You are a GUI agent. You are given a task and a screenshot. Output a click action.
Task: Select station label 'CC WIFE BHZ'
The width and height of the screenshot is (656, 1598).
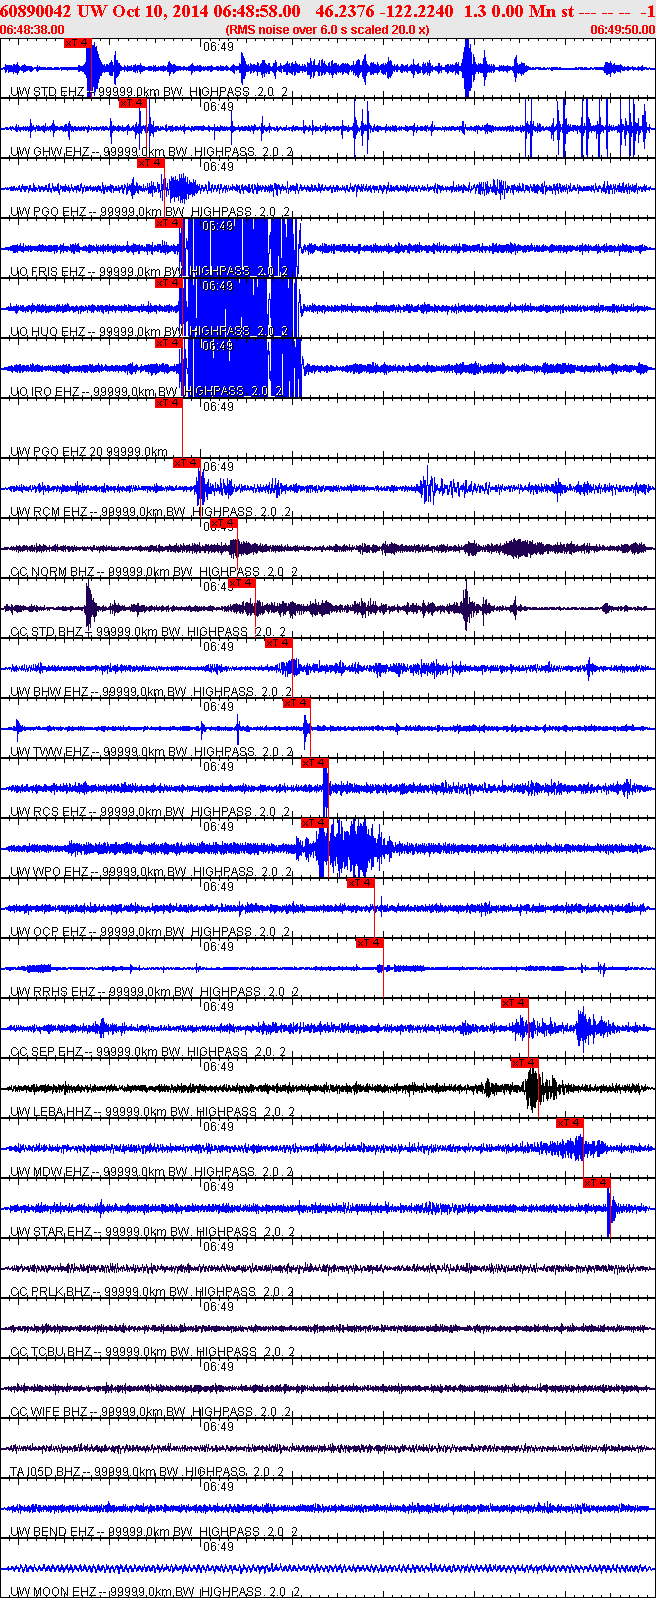coord(49,1412)
